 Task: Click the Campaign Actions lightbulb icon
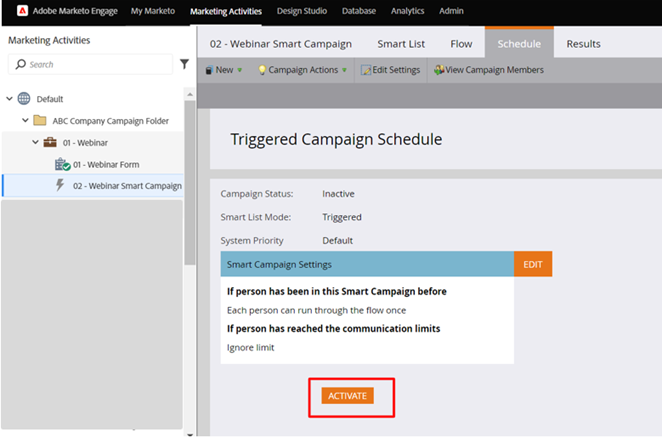pos(262,70)
